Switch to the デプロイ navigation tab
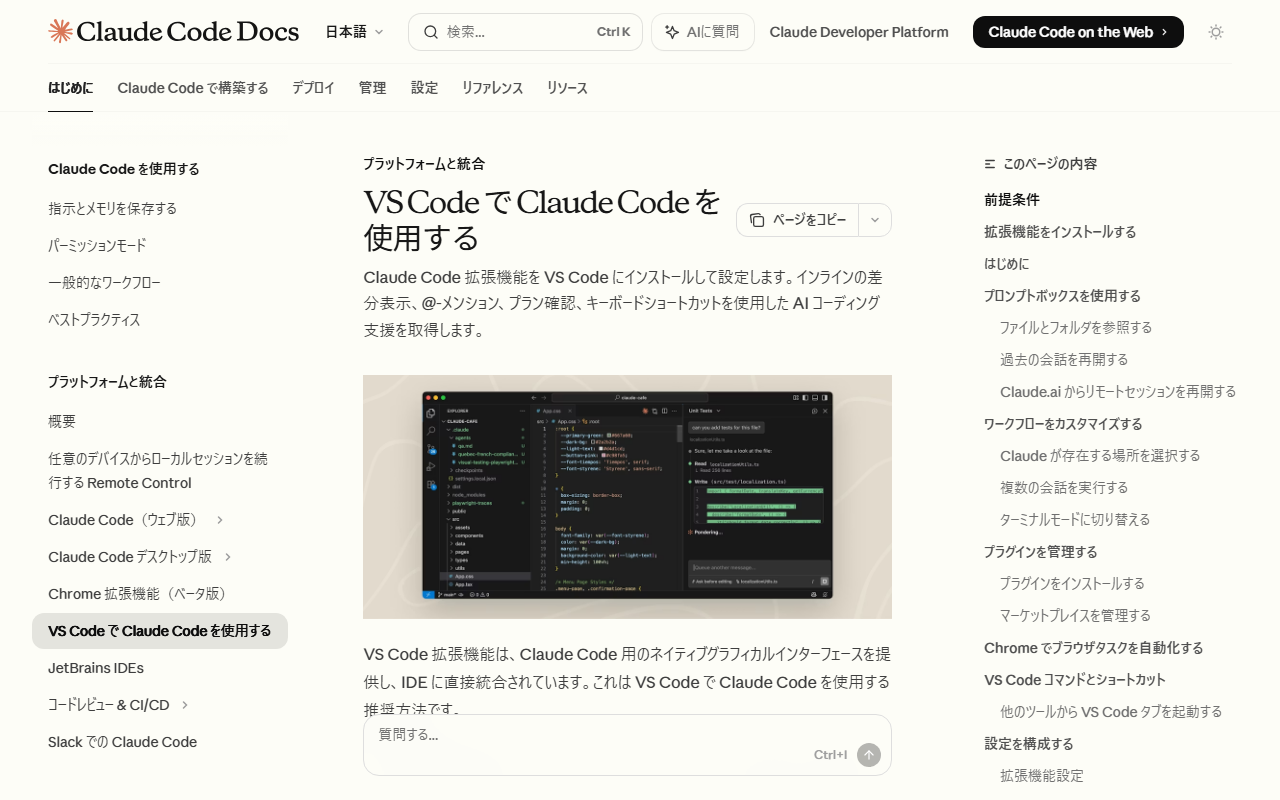This screenshot has width=1280, height=800. pos(313,88)
